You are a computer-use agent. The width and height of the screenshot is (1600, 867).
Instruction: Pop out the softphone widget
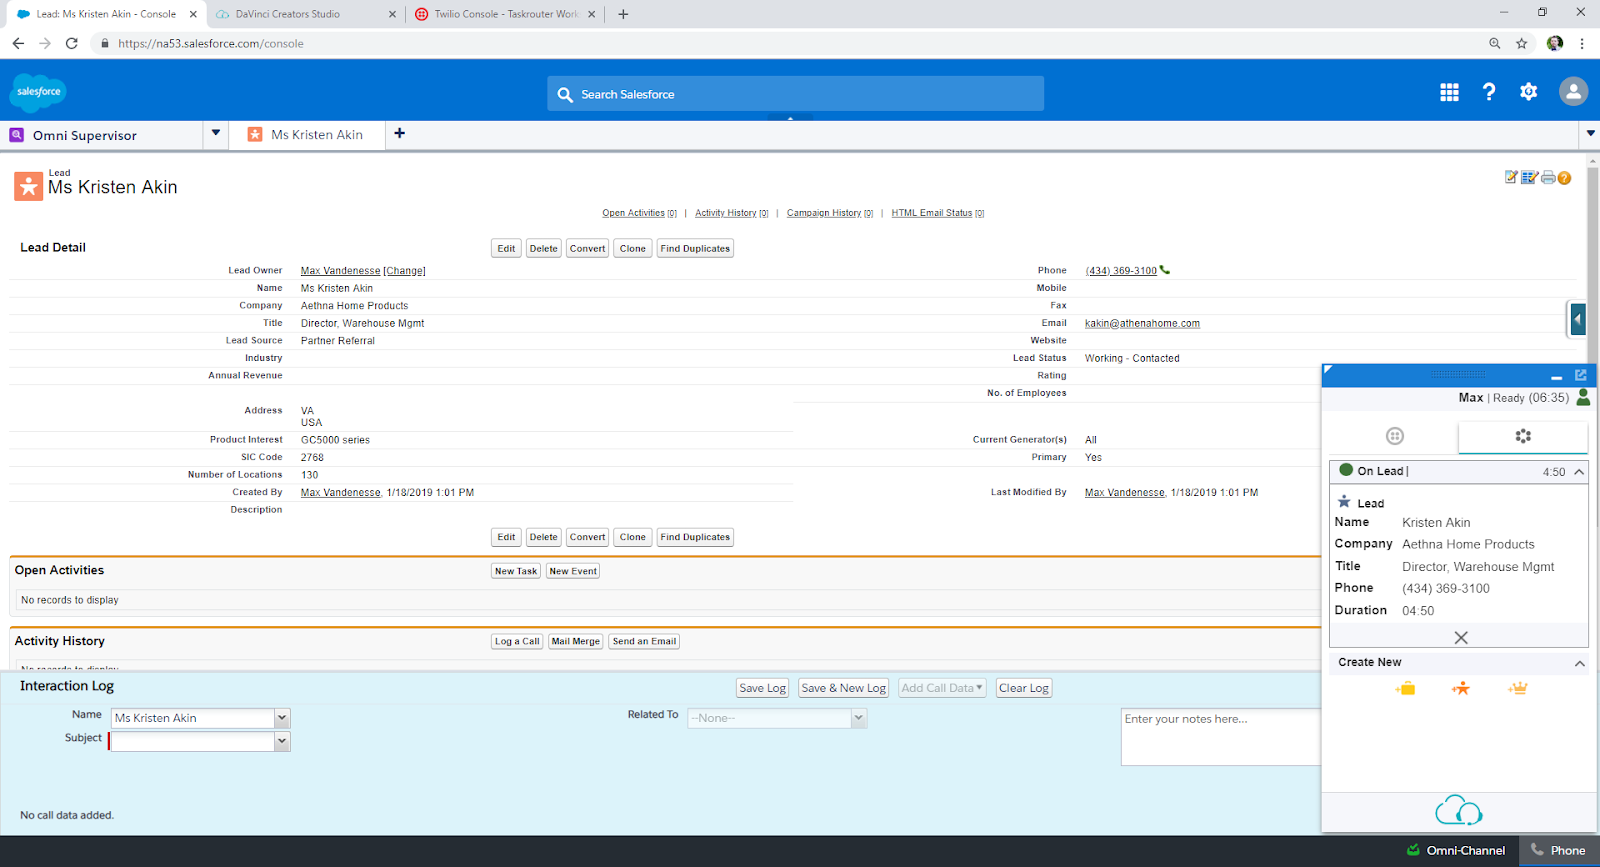pyautogui.click(x=1581, y=375)
